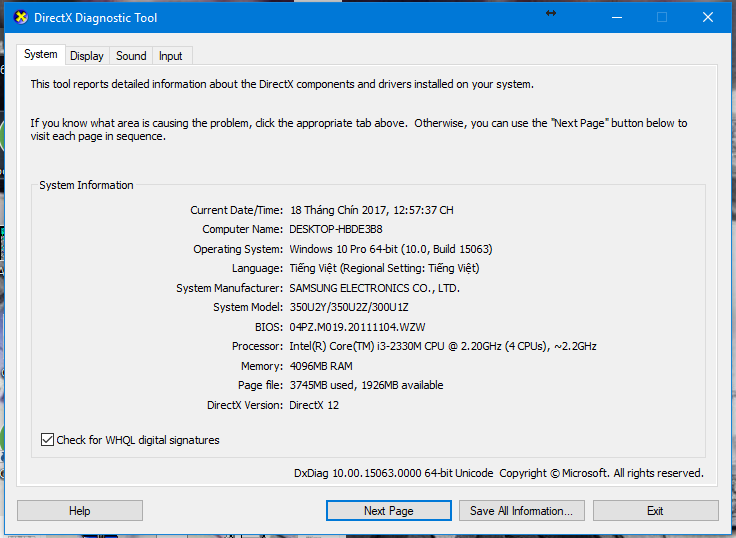
Task: Click the Processor label
Action: point(257,346)
